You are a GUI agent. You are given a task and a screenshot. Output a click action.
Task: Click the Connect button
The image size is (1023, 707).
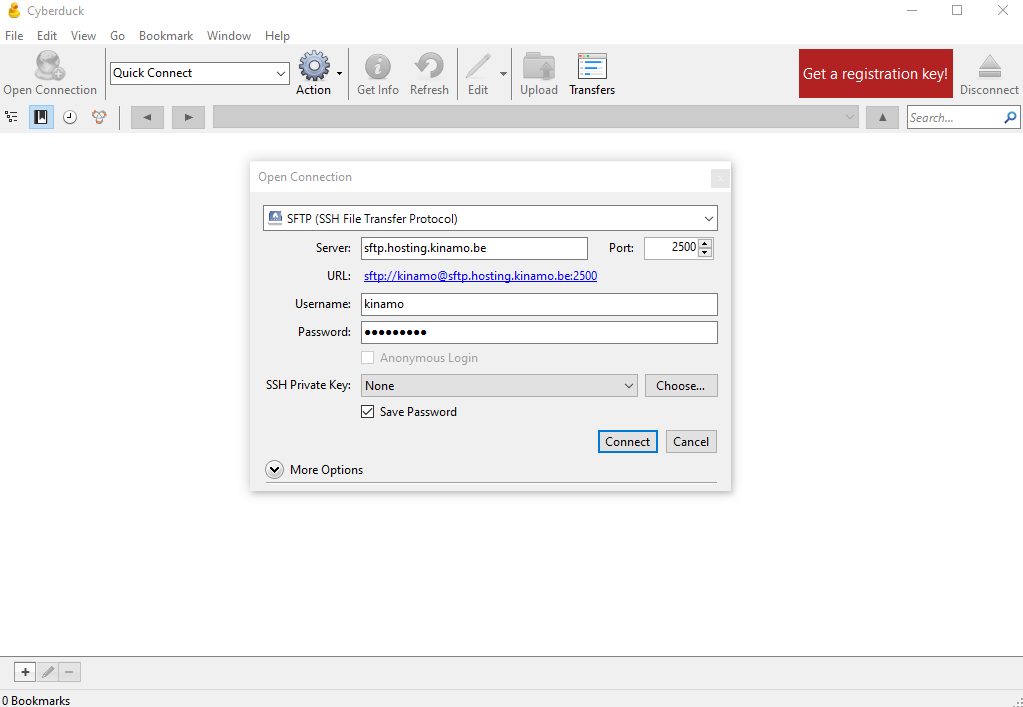coord(627,441)
